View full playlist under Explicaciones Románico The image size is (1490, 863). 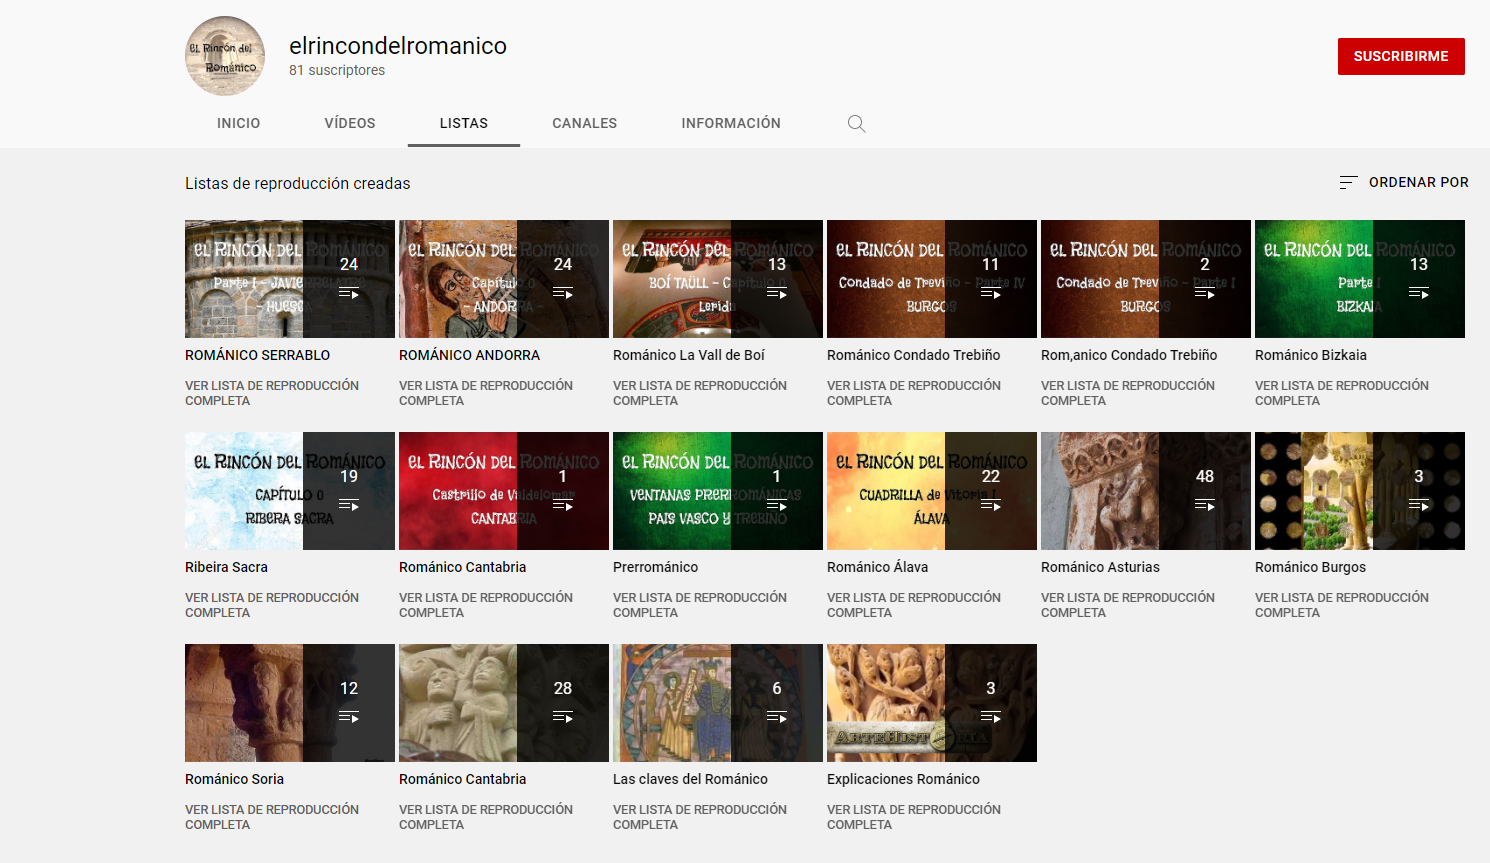(914, 817)
